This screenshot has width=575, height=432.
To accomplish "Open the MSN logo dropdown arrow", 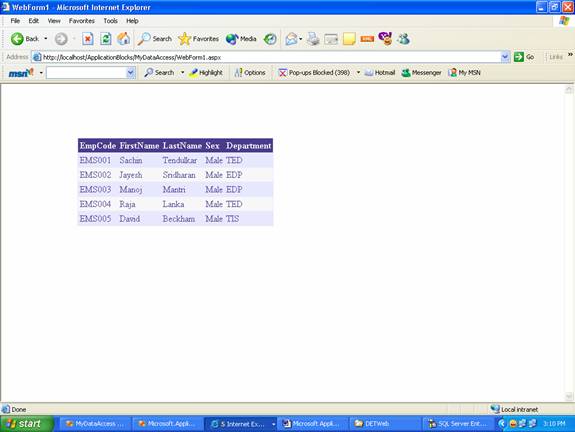I will click(x=41, y=73).
